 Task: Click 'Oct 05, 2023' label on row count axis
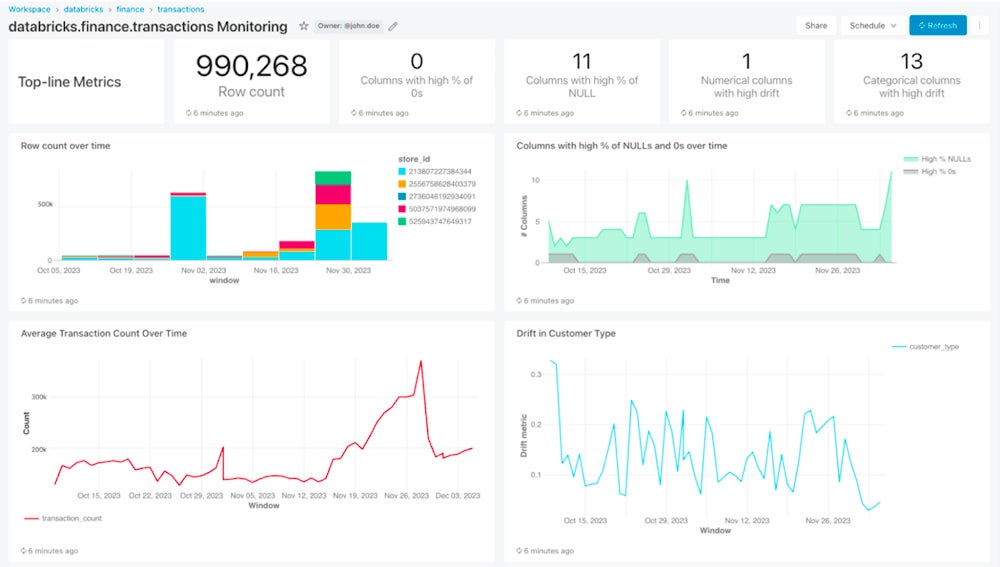(x=59, y=270)
